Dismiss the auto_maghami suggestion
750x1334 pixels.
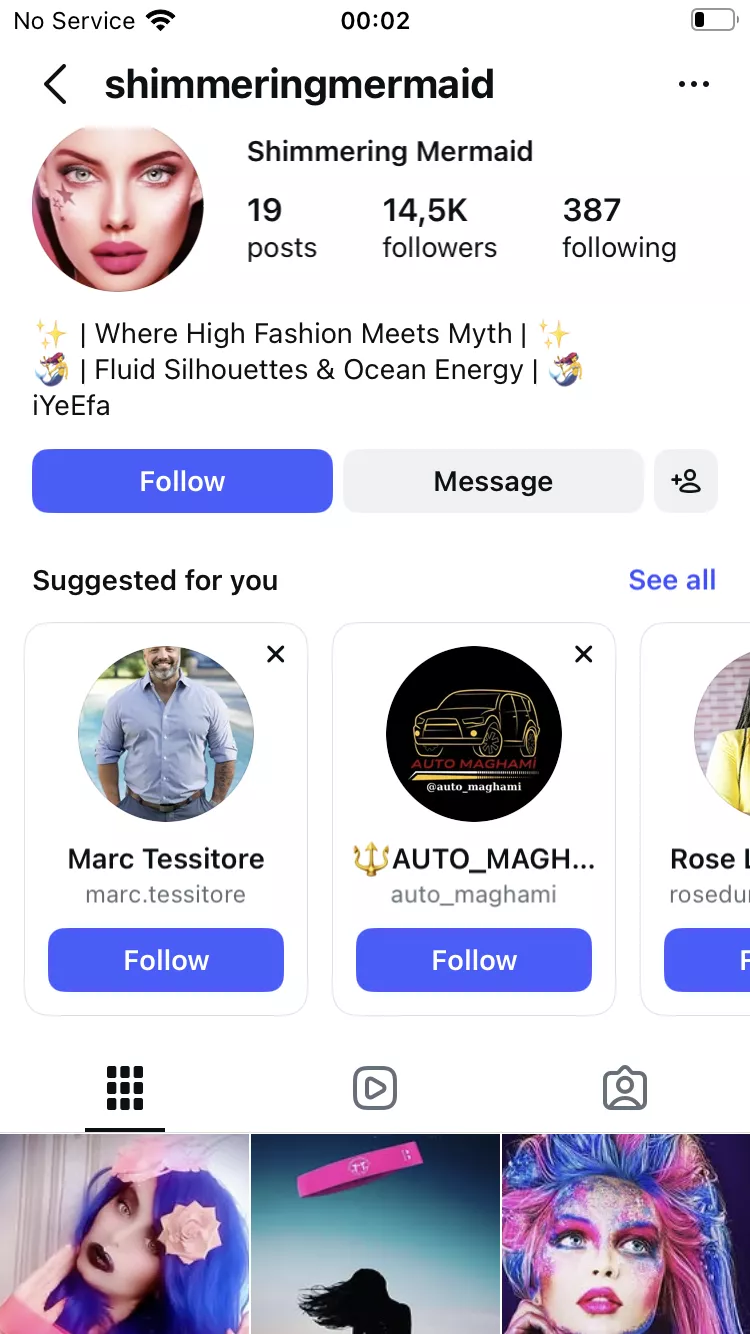point(584,654)
